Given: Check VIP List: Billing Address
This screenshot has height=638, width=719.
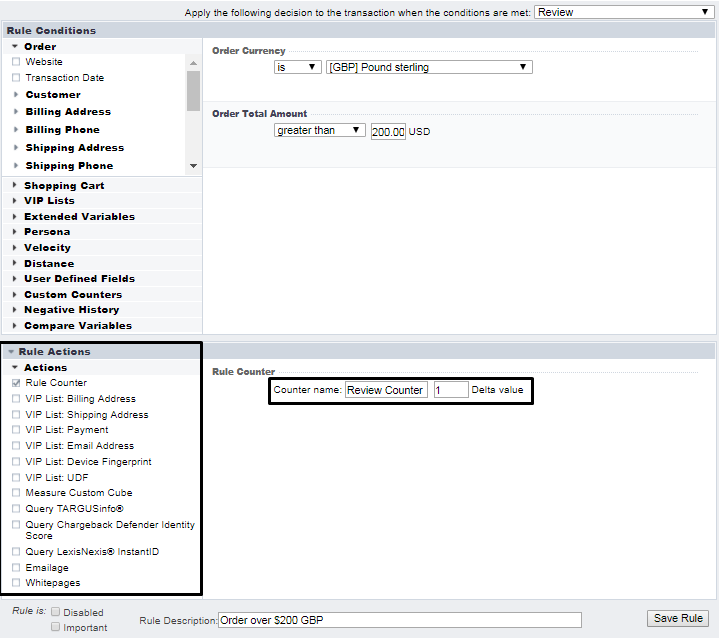Looking at the screenshot, I should pos(16,398).
